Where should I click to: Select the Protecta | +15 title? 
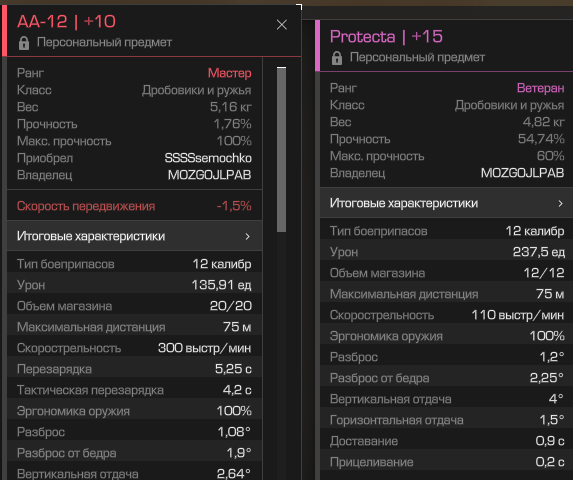pos(386,36)
